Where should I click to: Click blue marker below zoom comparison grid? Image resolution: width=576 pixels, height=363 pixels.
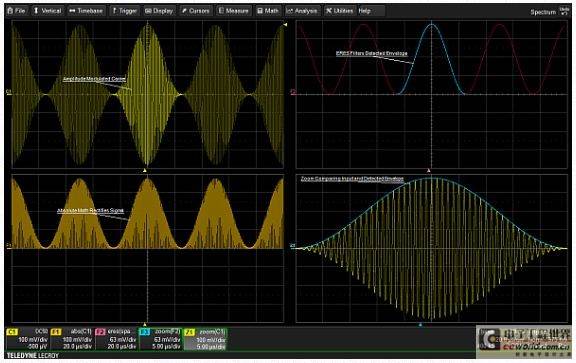(x=421, y=325)
